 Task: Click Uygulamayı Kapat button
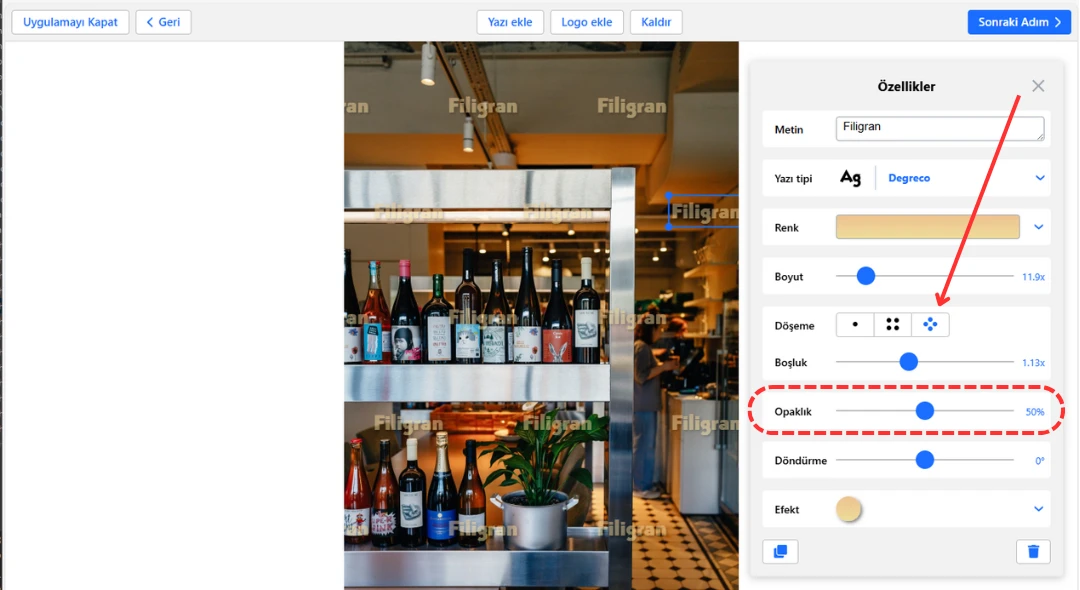click(70, 22)
